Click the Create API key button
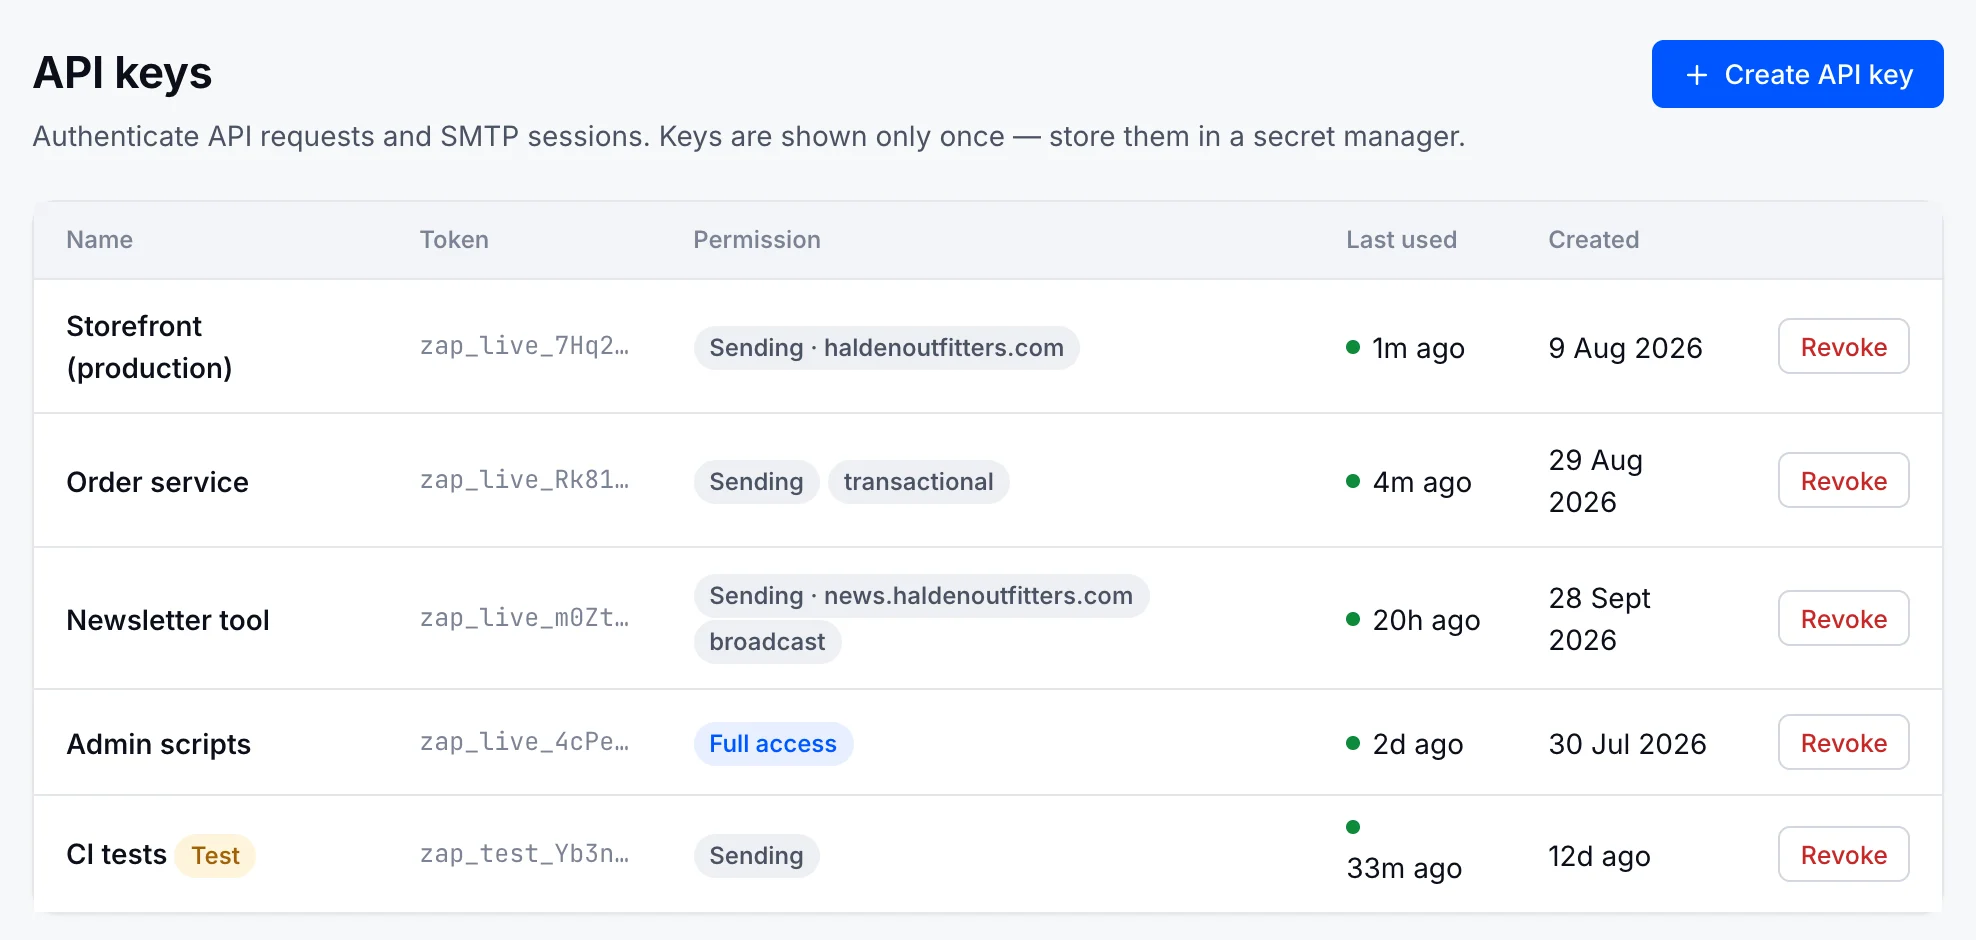Image resolution: width=1976 pixels, height=940 pixels. (x=1797, y=74)
